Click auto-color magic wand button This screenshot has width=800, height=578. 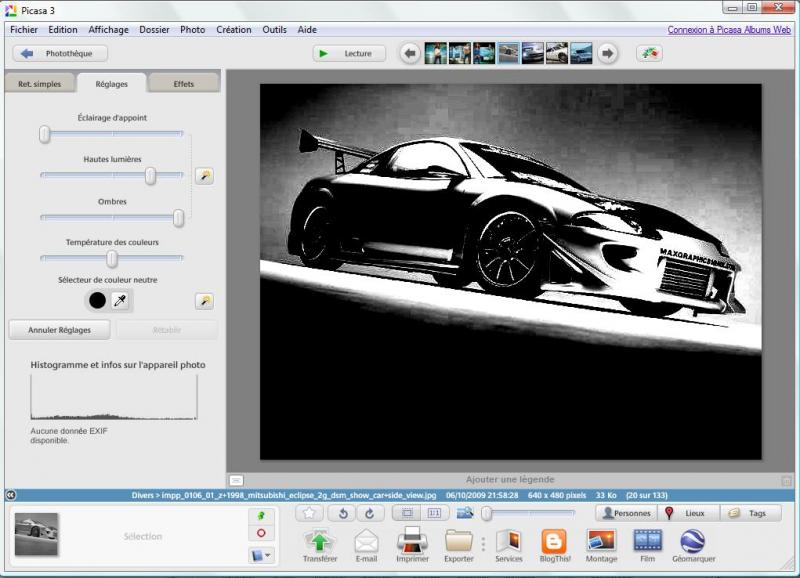tap(205, 301)
